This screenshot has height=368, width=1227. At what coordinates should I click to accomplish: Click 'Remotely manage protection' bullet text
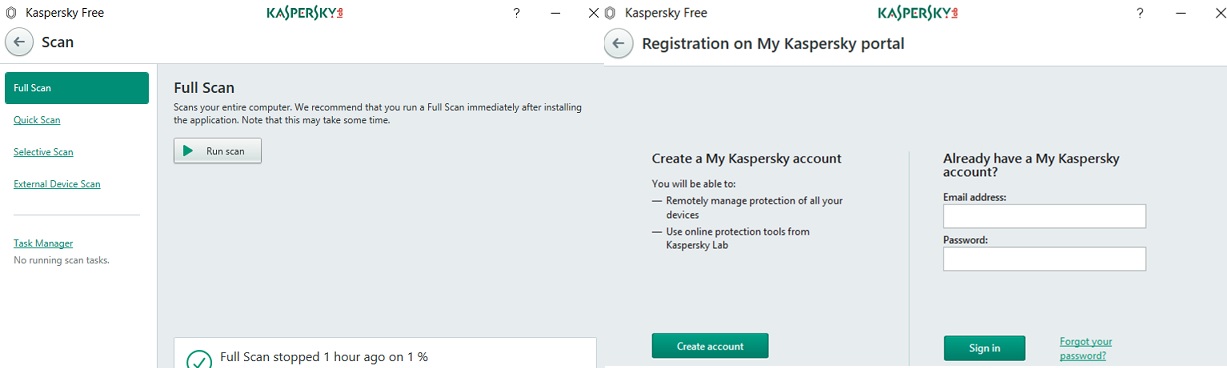pyautogui.click(x=754, y=207)
